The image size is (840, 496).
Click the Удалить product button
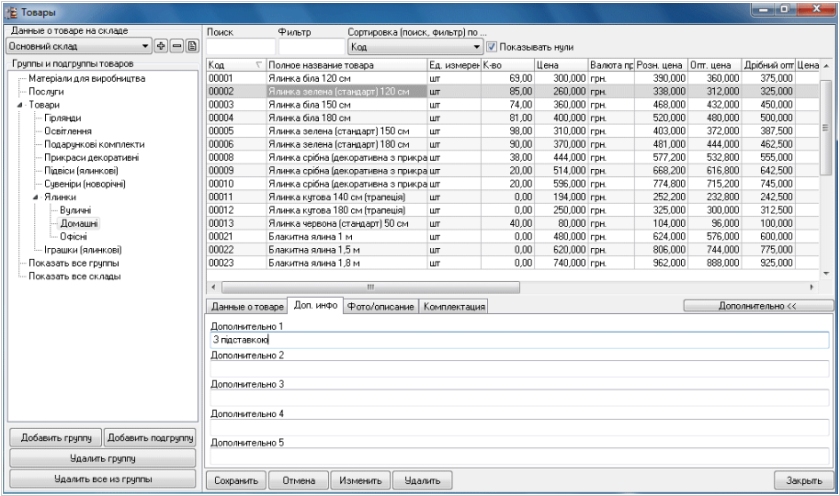[x=422, y=480]
